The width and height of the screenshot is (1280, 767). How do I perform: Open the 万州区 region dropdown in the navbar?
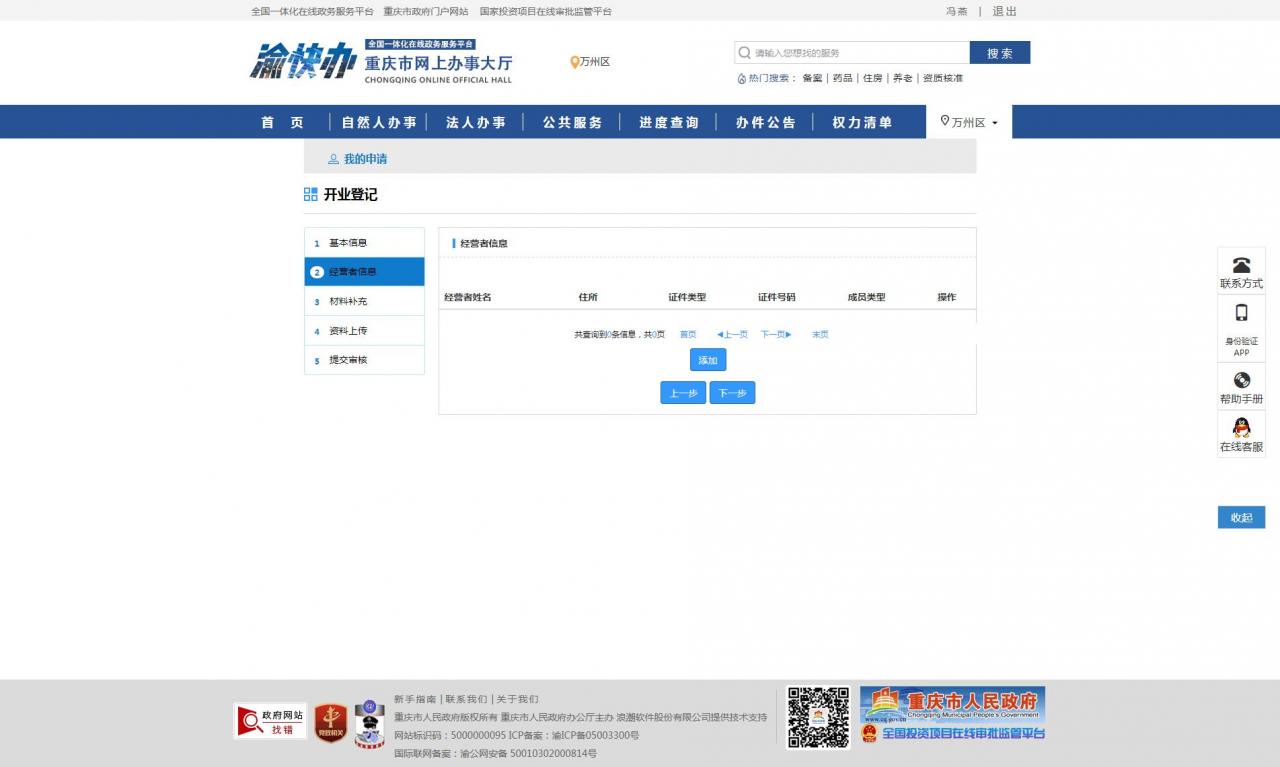(x=970, y=122)
